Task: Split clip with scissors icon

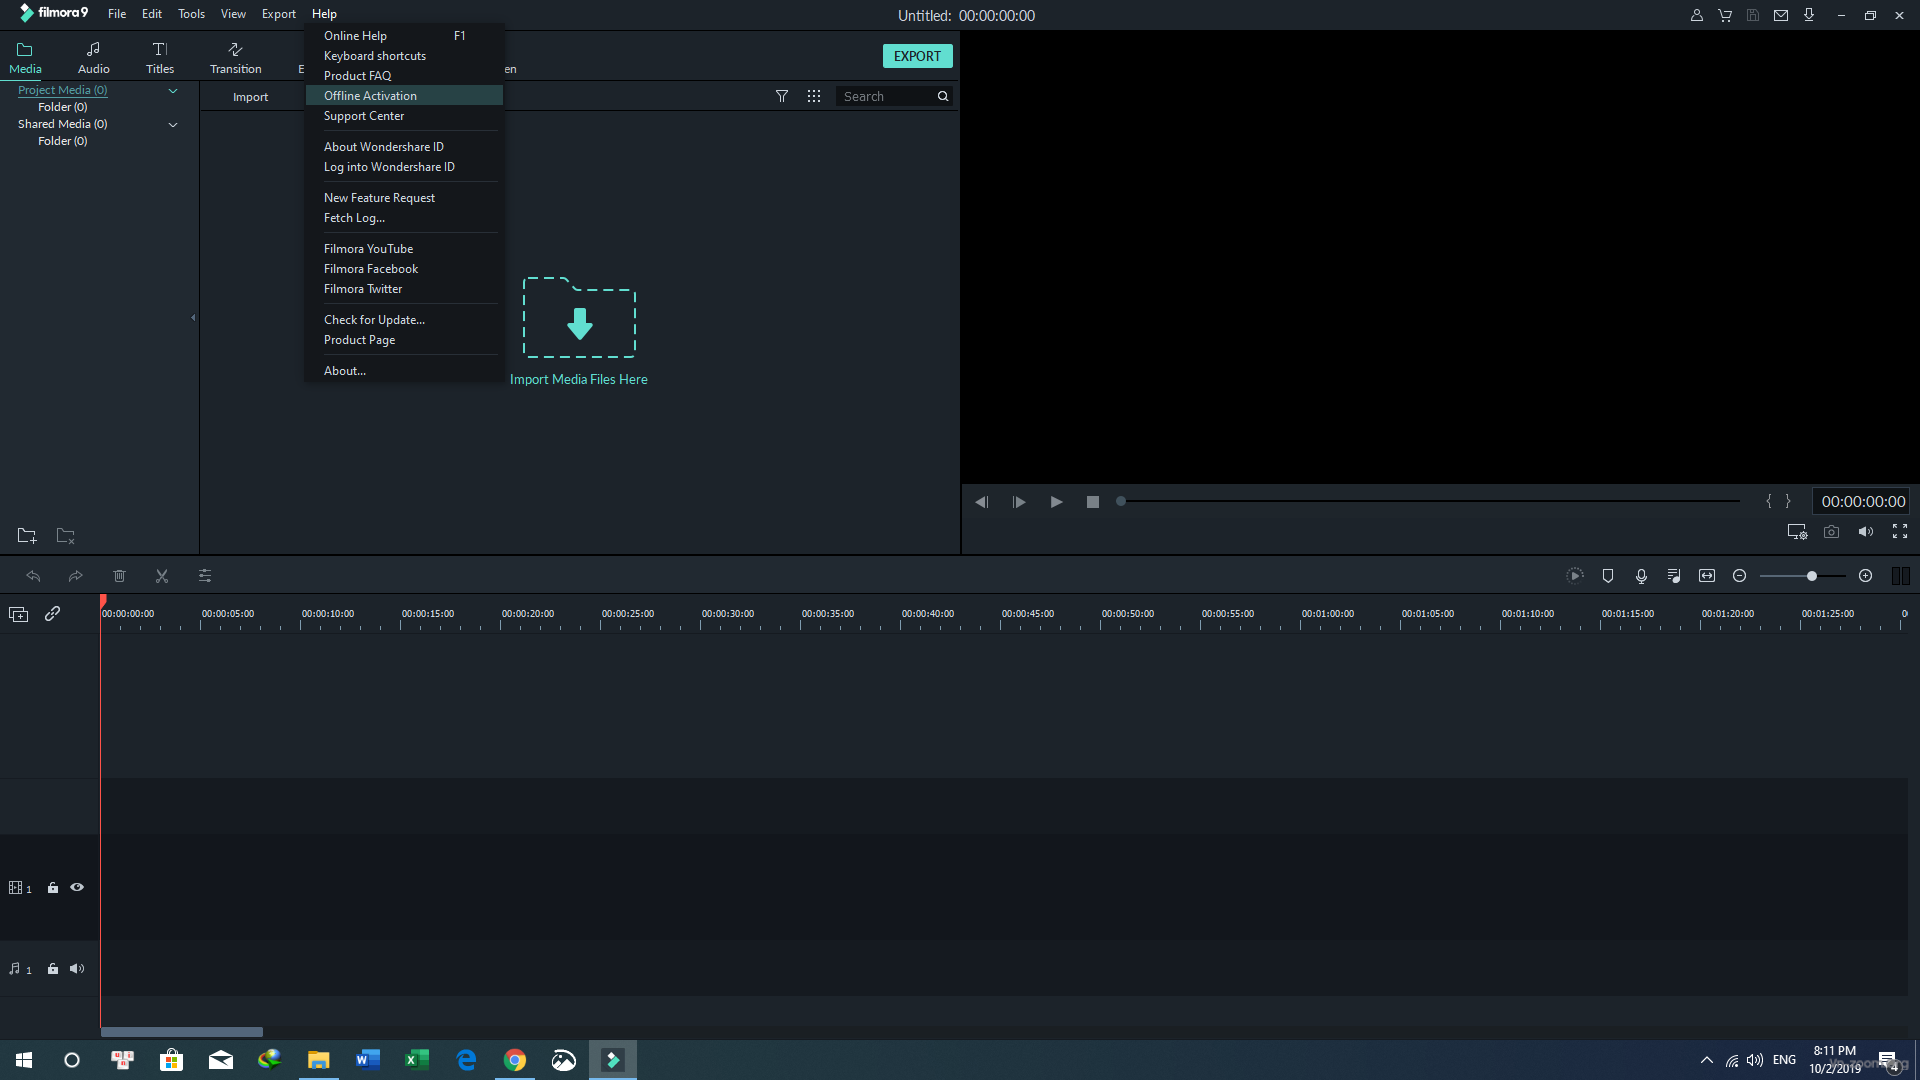Action: pyautogui.click(x=162, y=576)
